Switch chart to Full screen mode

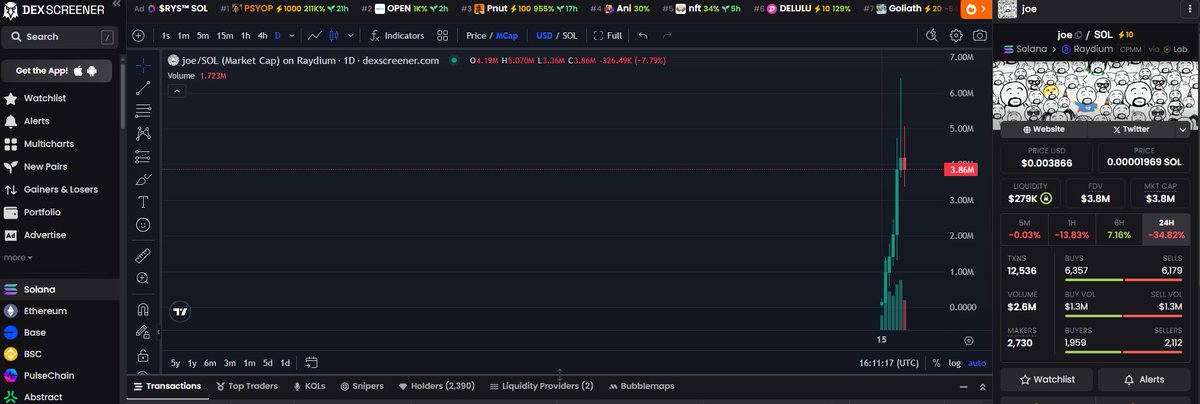point(608,35)
